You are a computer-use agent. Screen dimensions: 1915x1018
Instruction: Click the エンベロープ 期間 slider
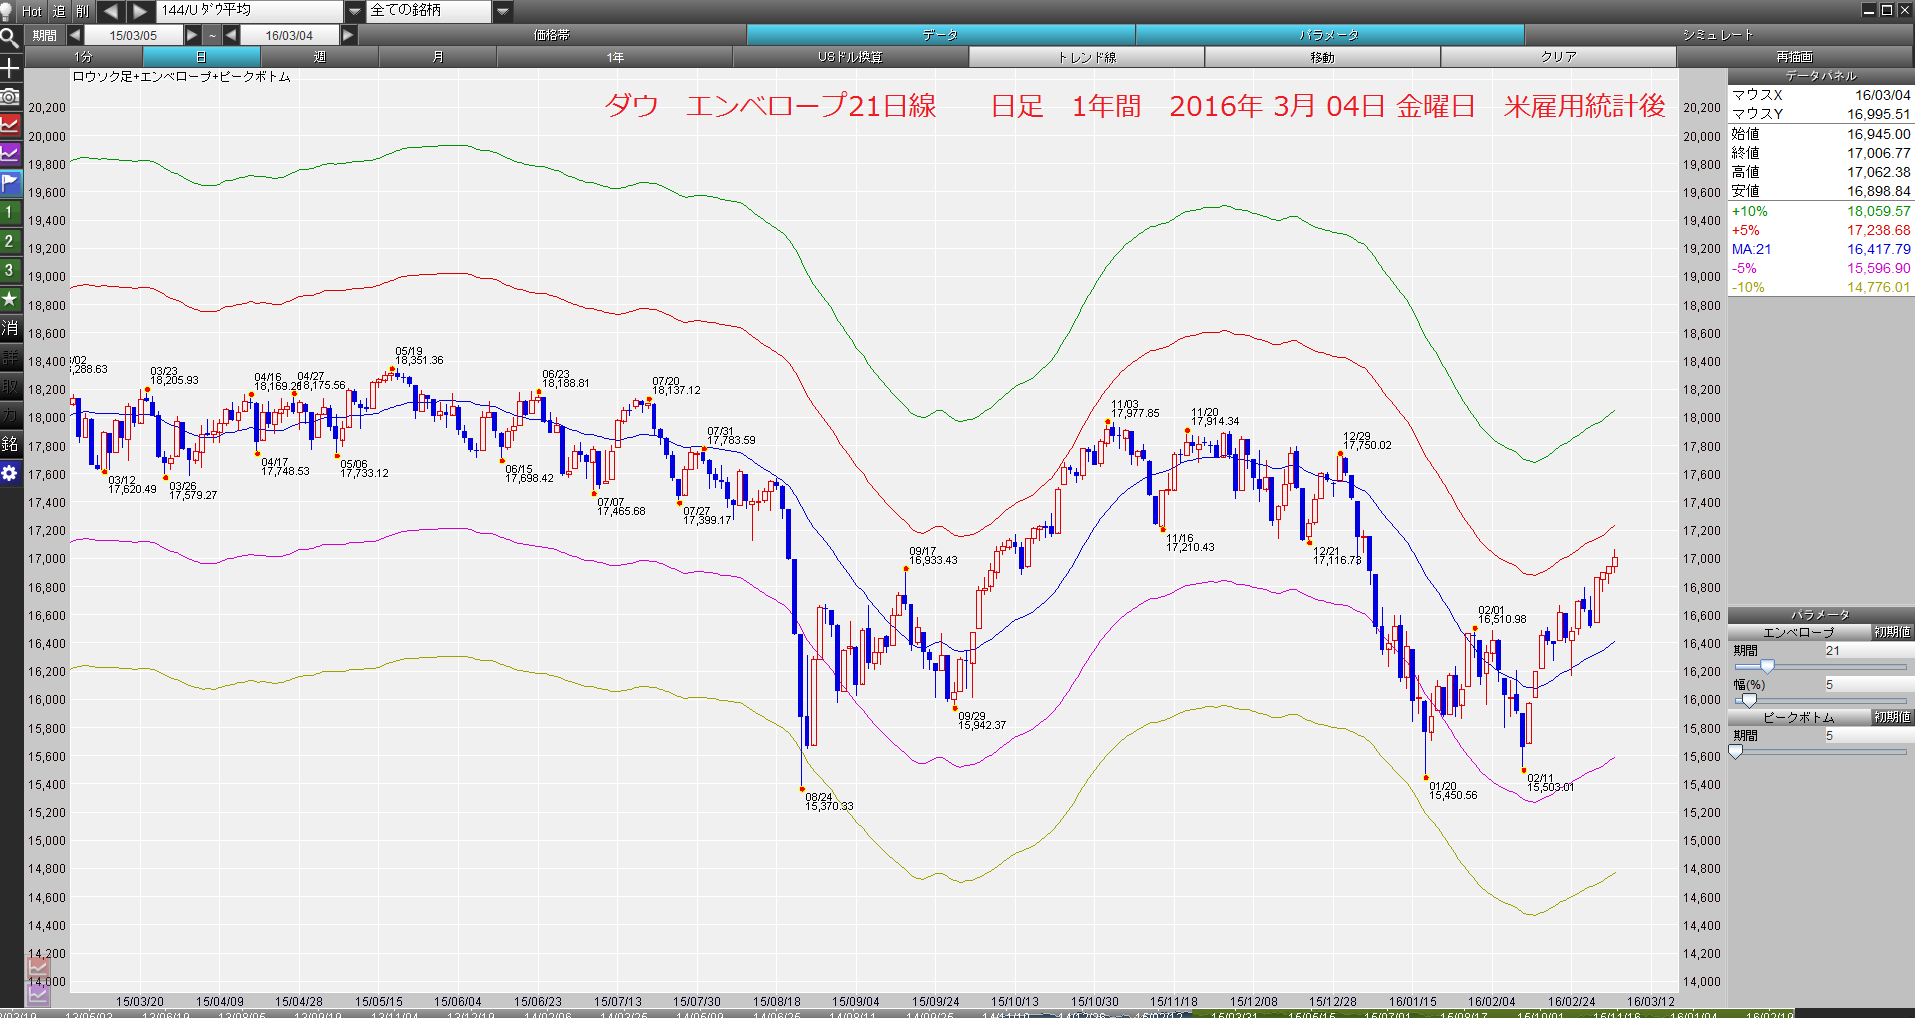click(x=1820, y=666)
